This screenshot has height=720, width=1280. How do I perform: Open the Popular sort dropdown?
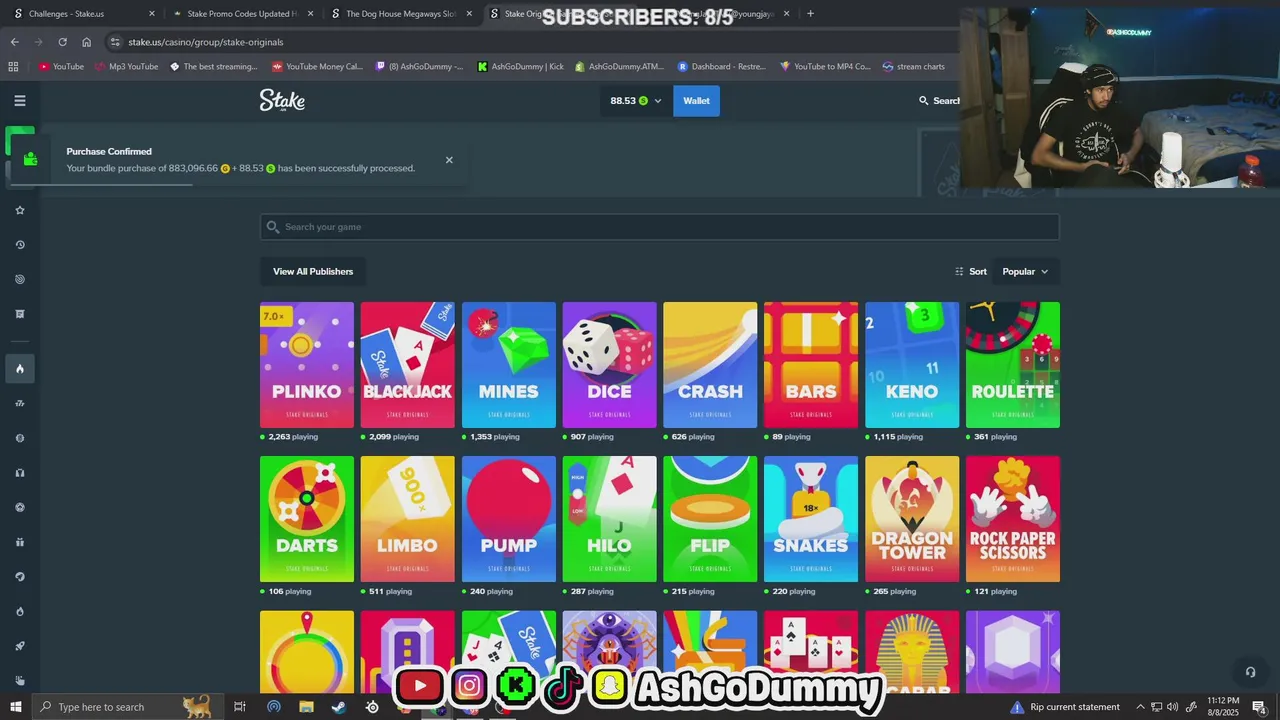1025,272
